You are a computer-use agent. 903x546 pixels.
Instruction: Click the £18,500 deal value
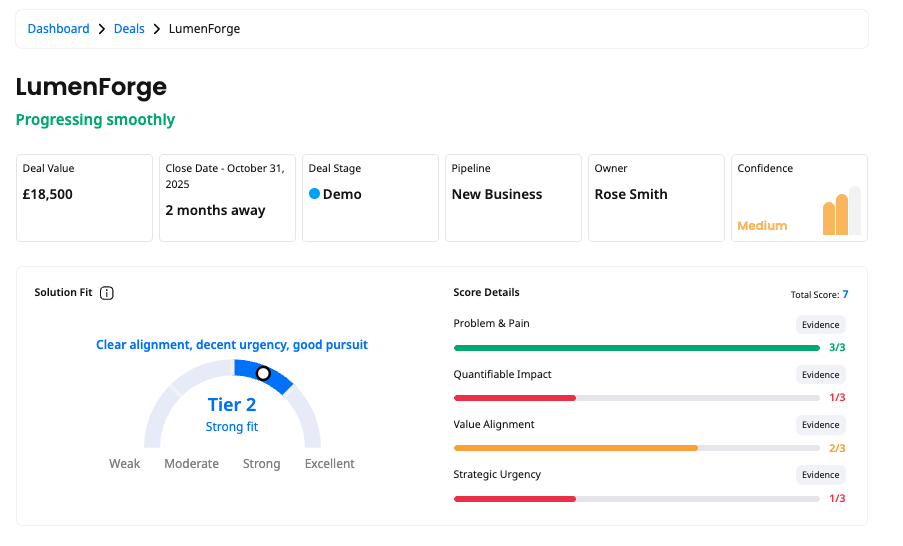[47, 194]
